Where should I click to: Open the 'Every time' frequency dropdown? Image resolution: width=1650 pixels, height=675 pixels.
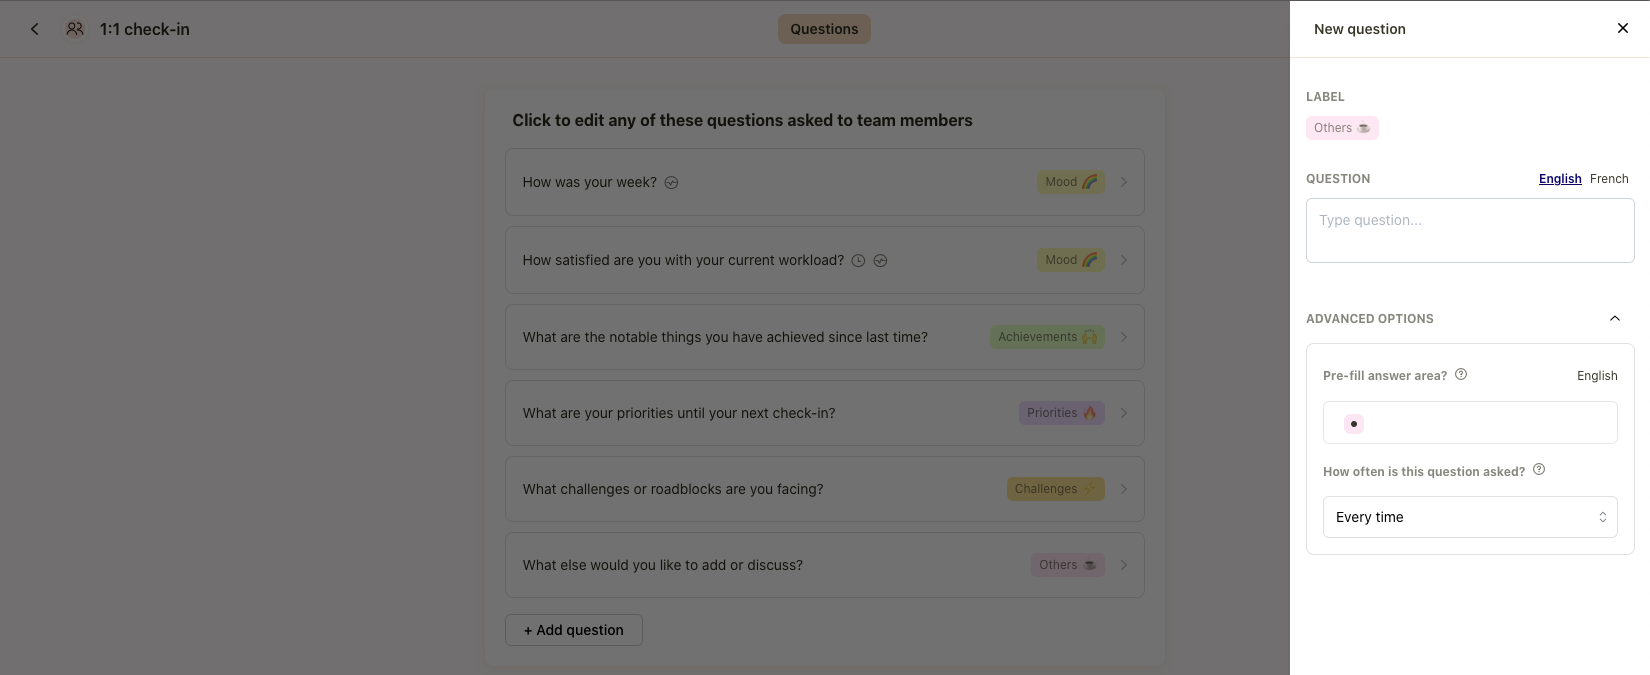(x=1470, y=517)
